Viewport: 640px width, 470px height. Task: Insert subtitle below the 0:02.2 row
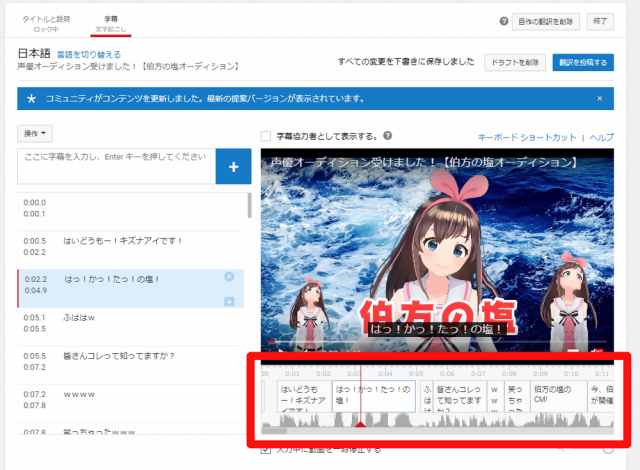point(229,302)
